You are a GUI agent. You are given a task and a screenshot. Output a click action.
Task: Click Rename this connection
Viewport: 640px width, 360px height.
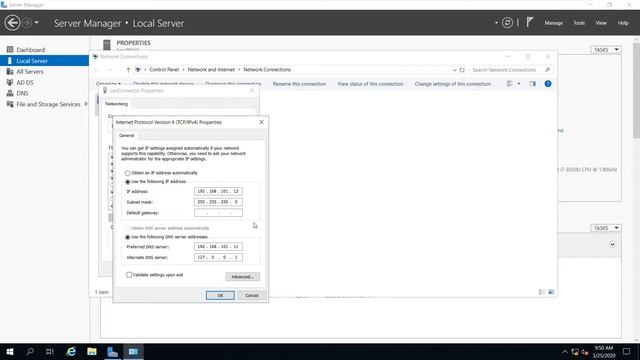[299, 84]
